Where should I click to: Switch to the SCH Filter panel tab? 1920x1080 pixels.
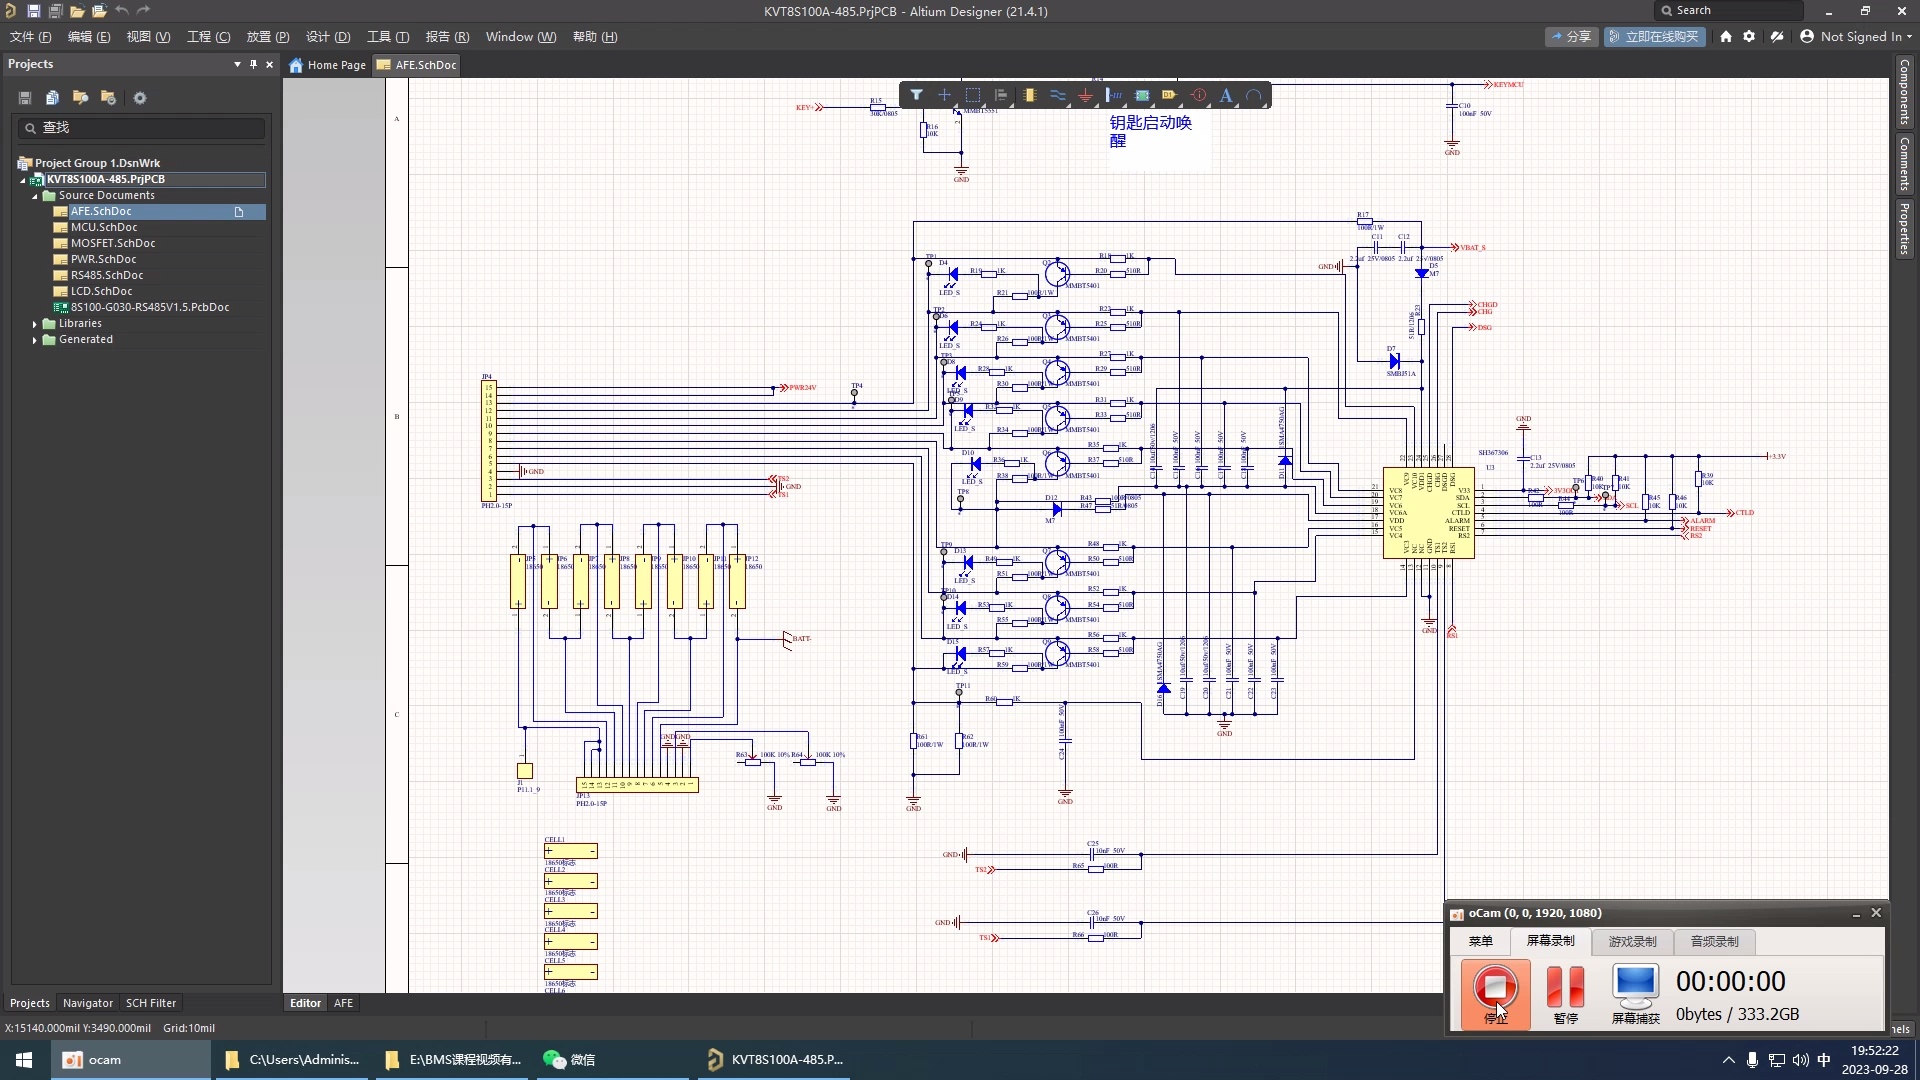tap(151, 1003)
